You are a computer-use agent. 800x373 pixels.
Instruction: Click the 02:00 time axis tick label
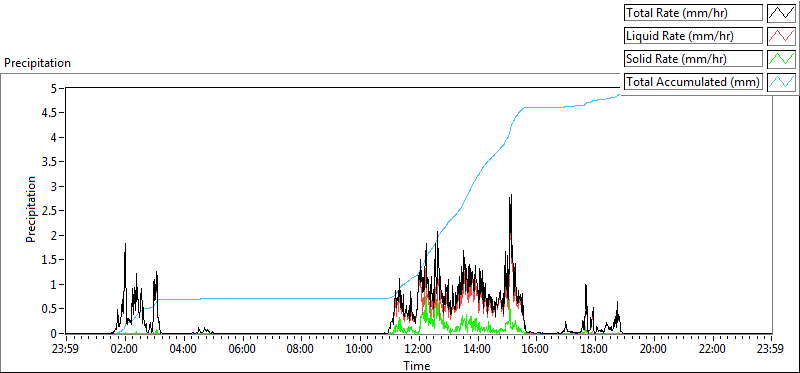(x=125, y=350)
